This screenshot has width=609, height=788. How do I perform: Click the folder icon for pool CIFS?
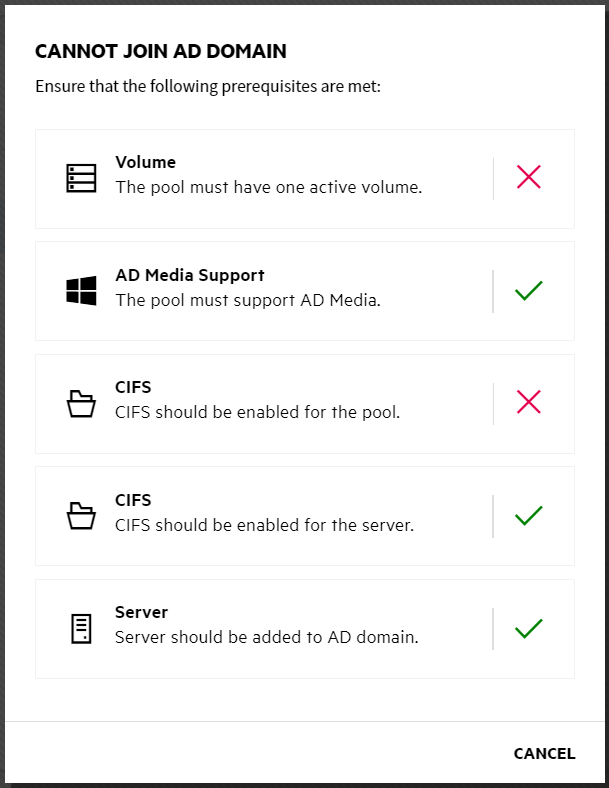click(80, 404)
